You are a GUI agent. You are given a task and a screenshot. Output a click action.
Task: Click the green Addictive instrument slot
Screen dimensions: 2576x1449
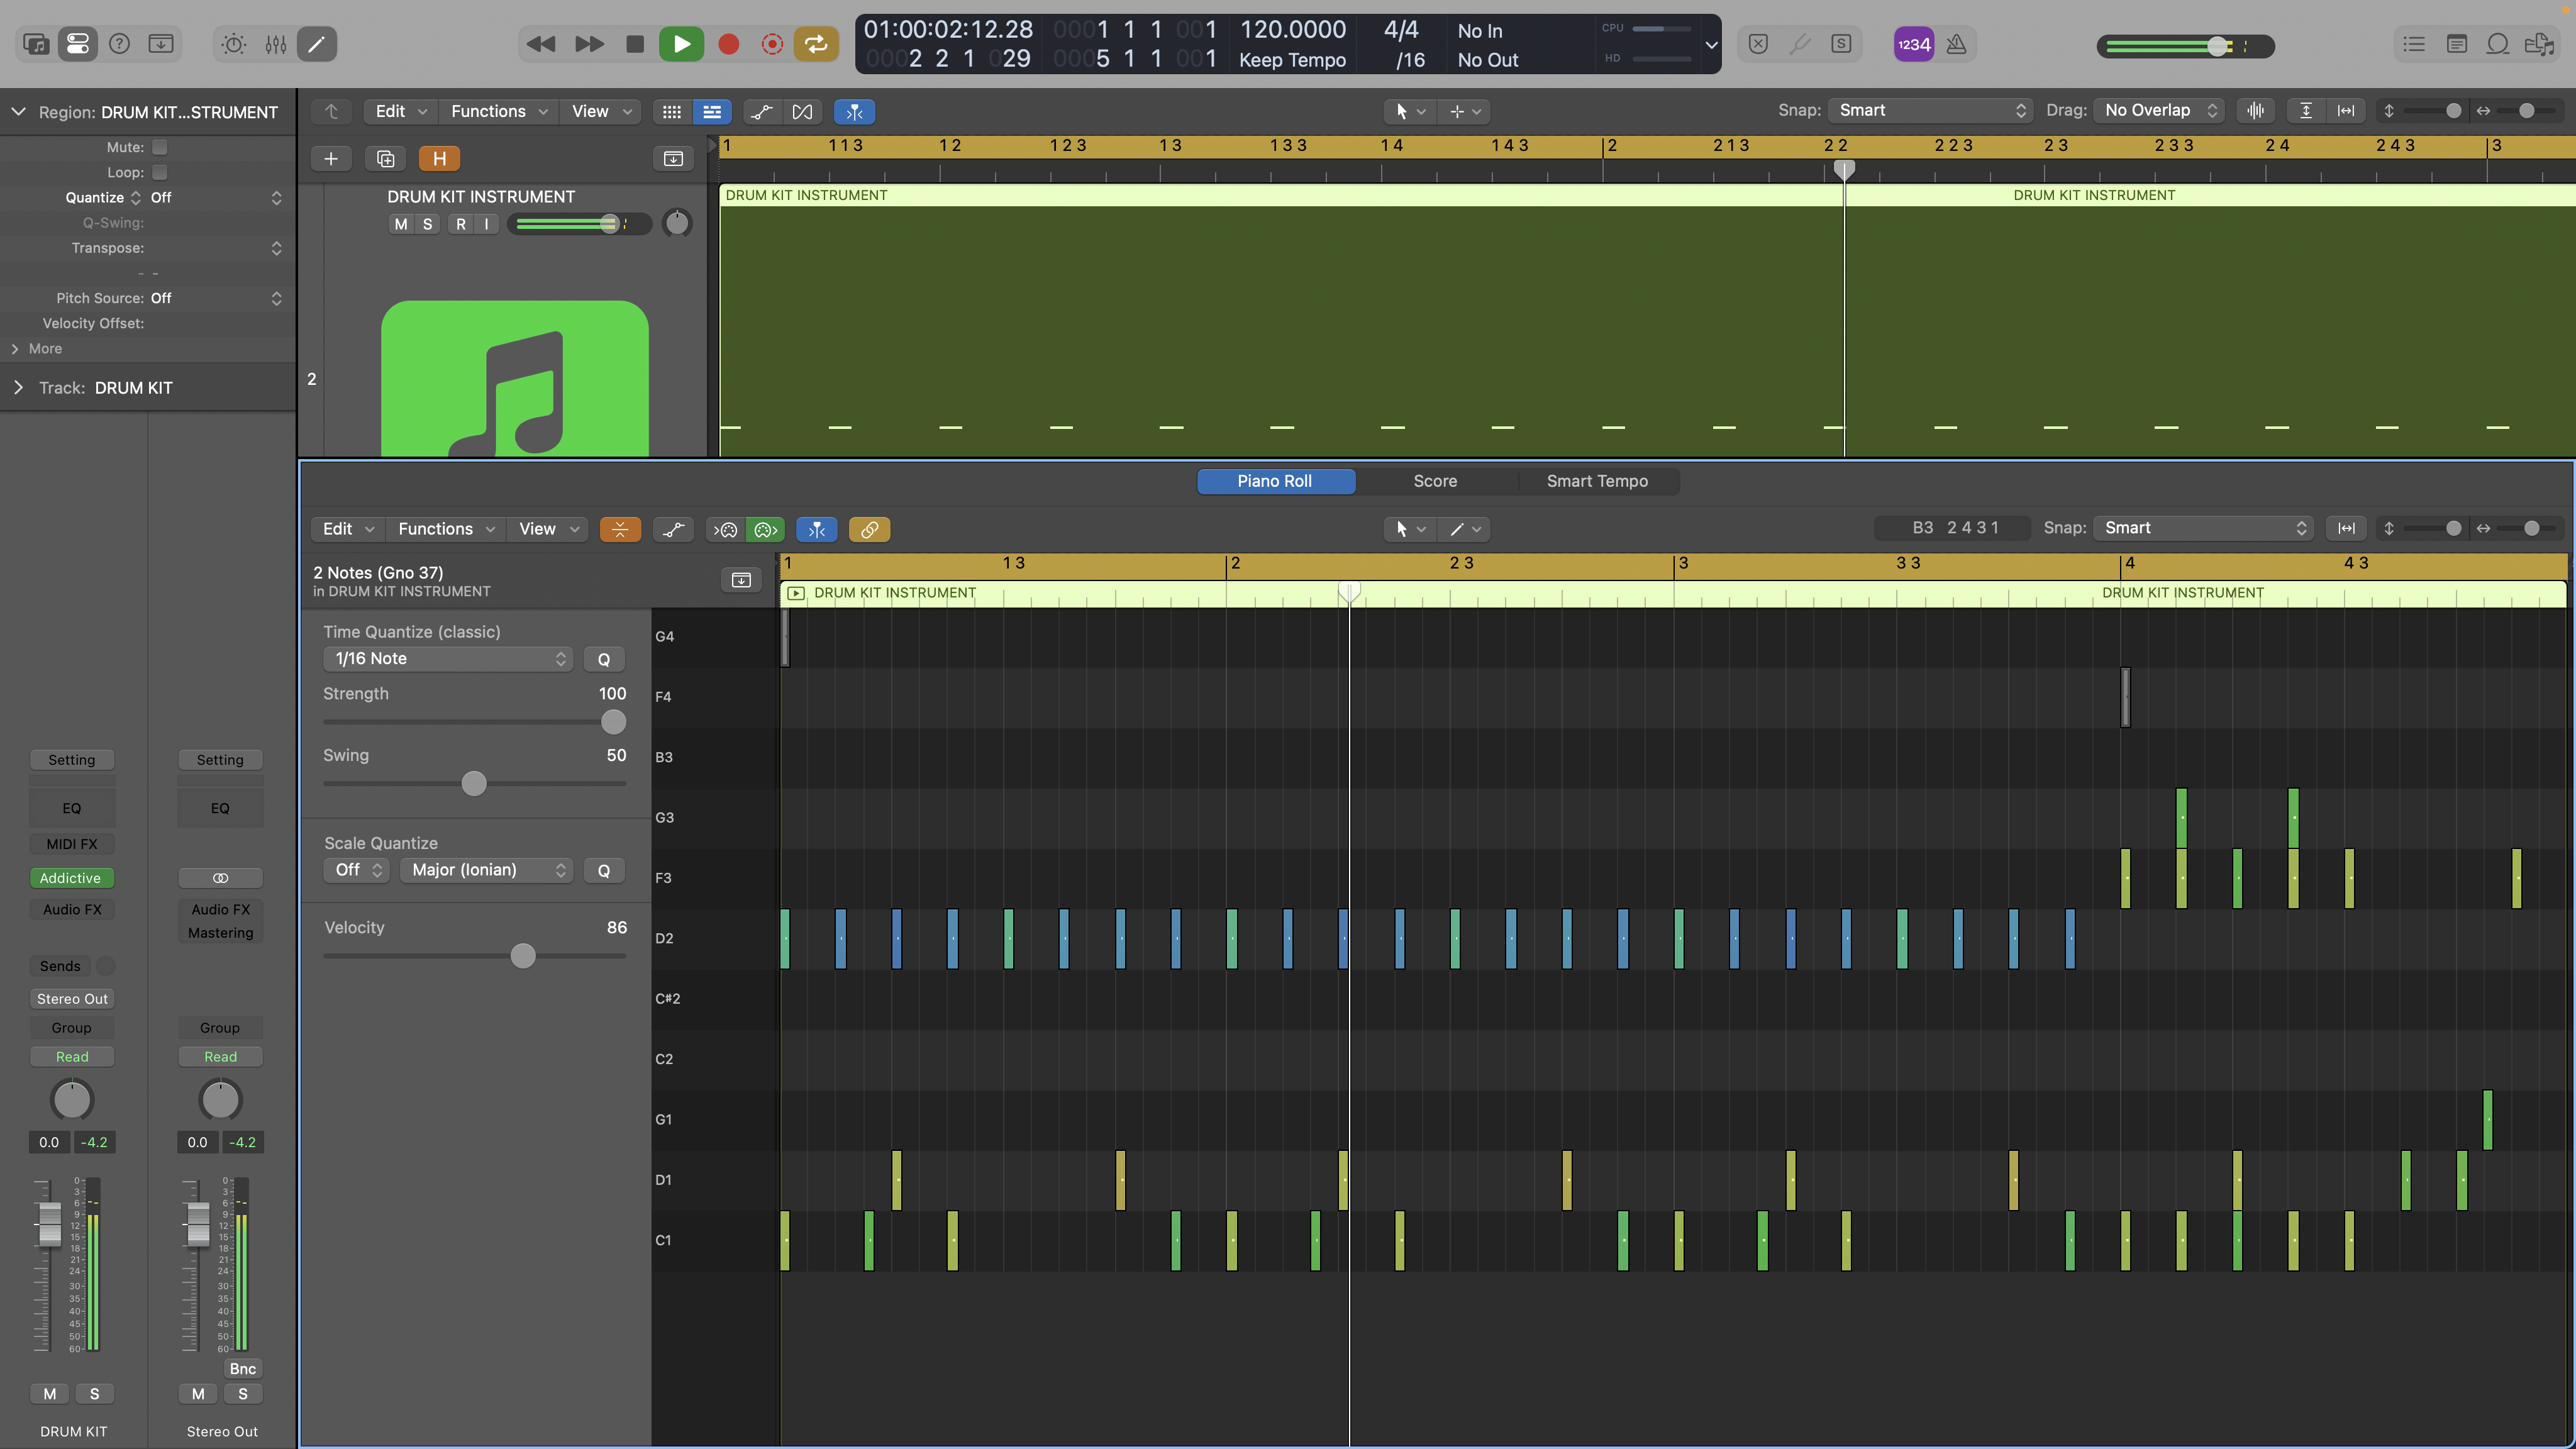71,878
